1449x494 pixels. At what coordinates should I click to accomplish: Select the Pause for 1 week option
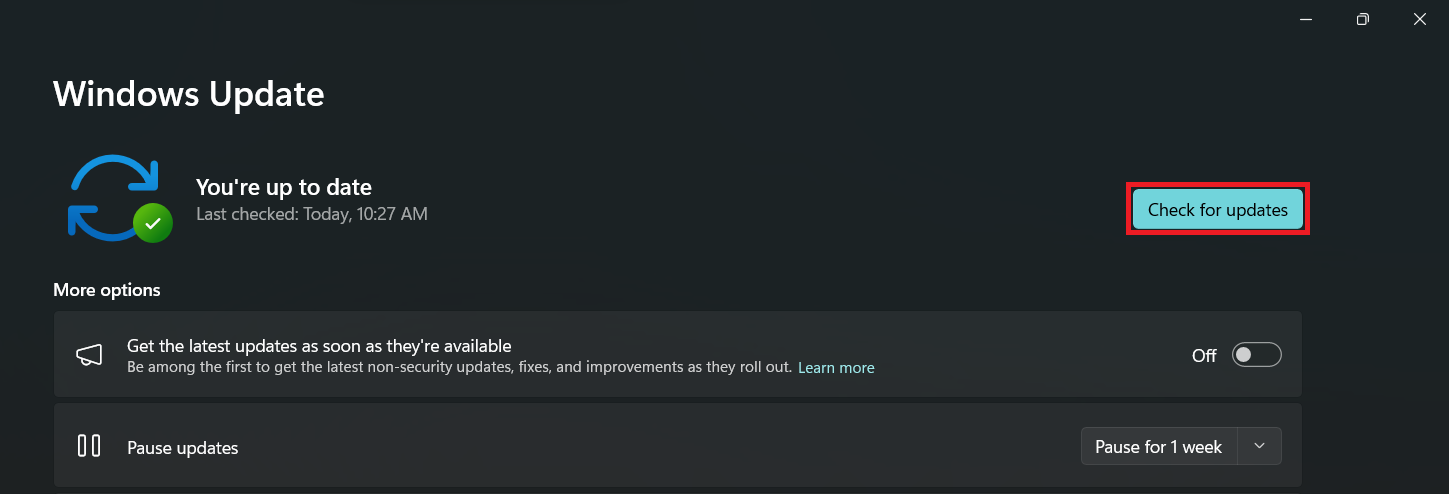[x=1158, y=447]
